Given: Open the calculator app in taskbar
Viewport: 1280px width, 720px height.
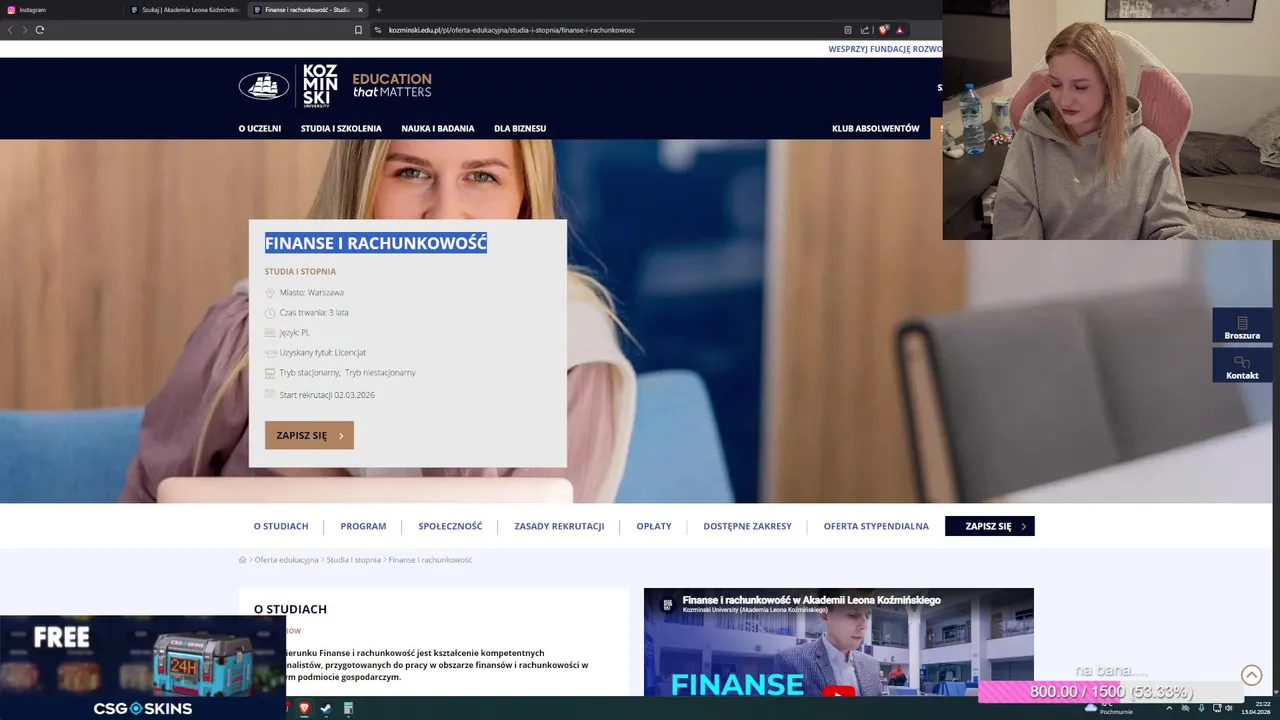Looking at the screenshot, I should (348, 708).
